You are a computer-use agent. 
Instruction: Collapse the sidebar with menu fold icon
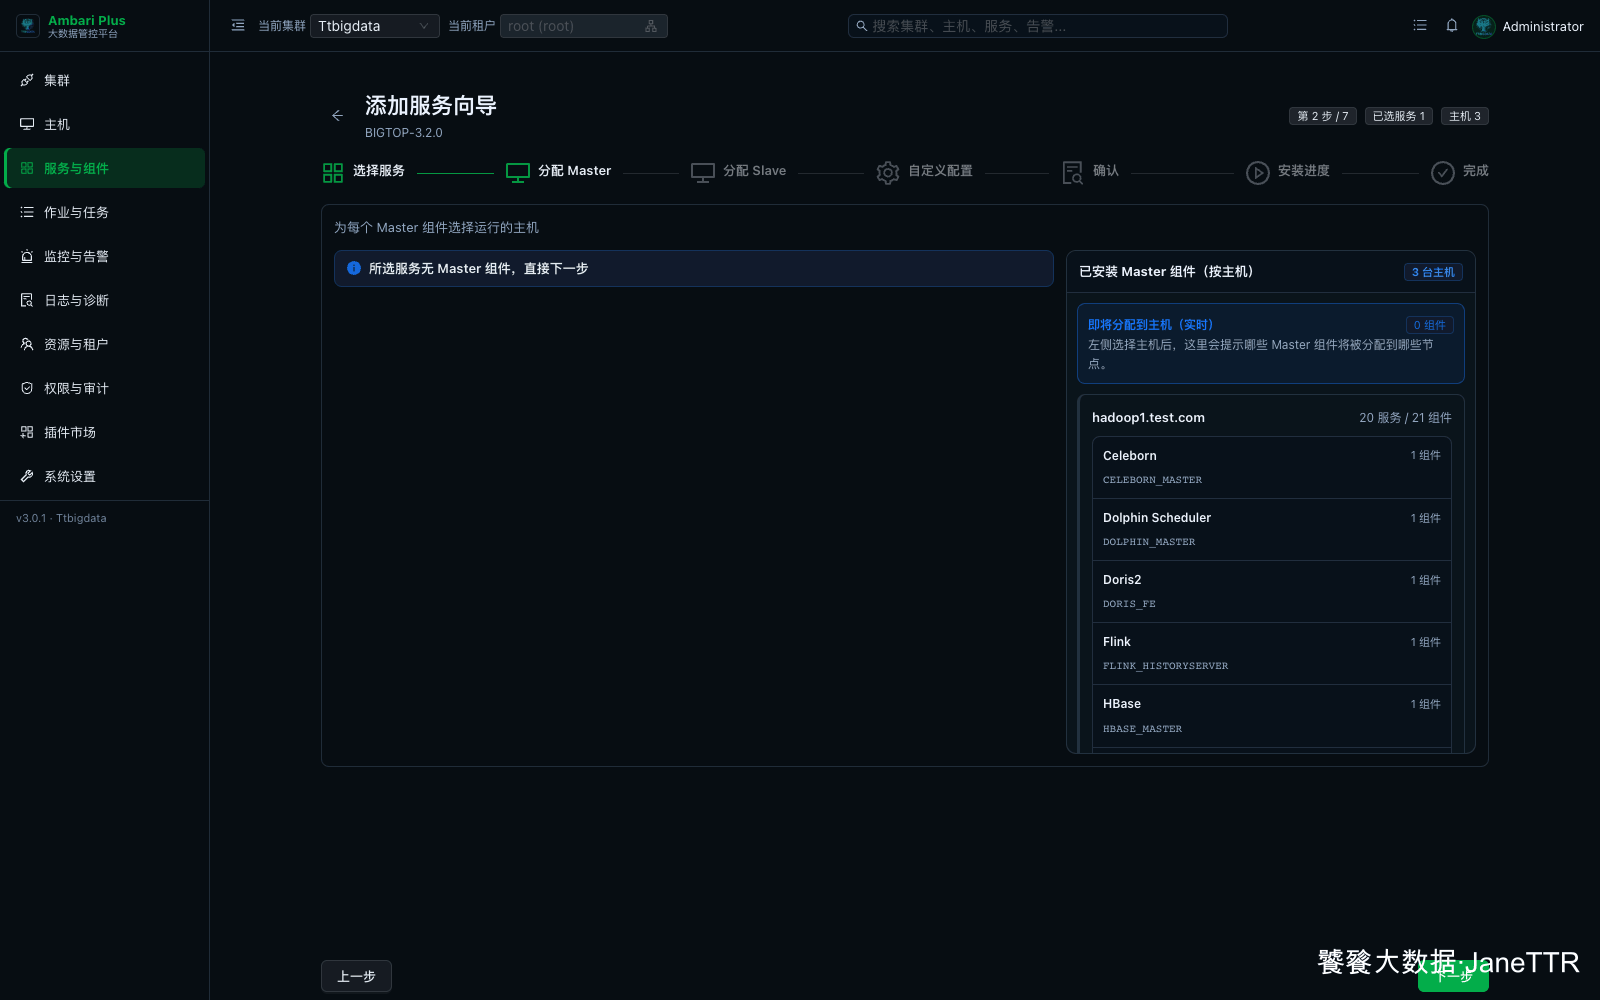point(238,26)
